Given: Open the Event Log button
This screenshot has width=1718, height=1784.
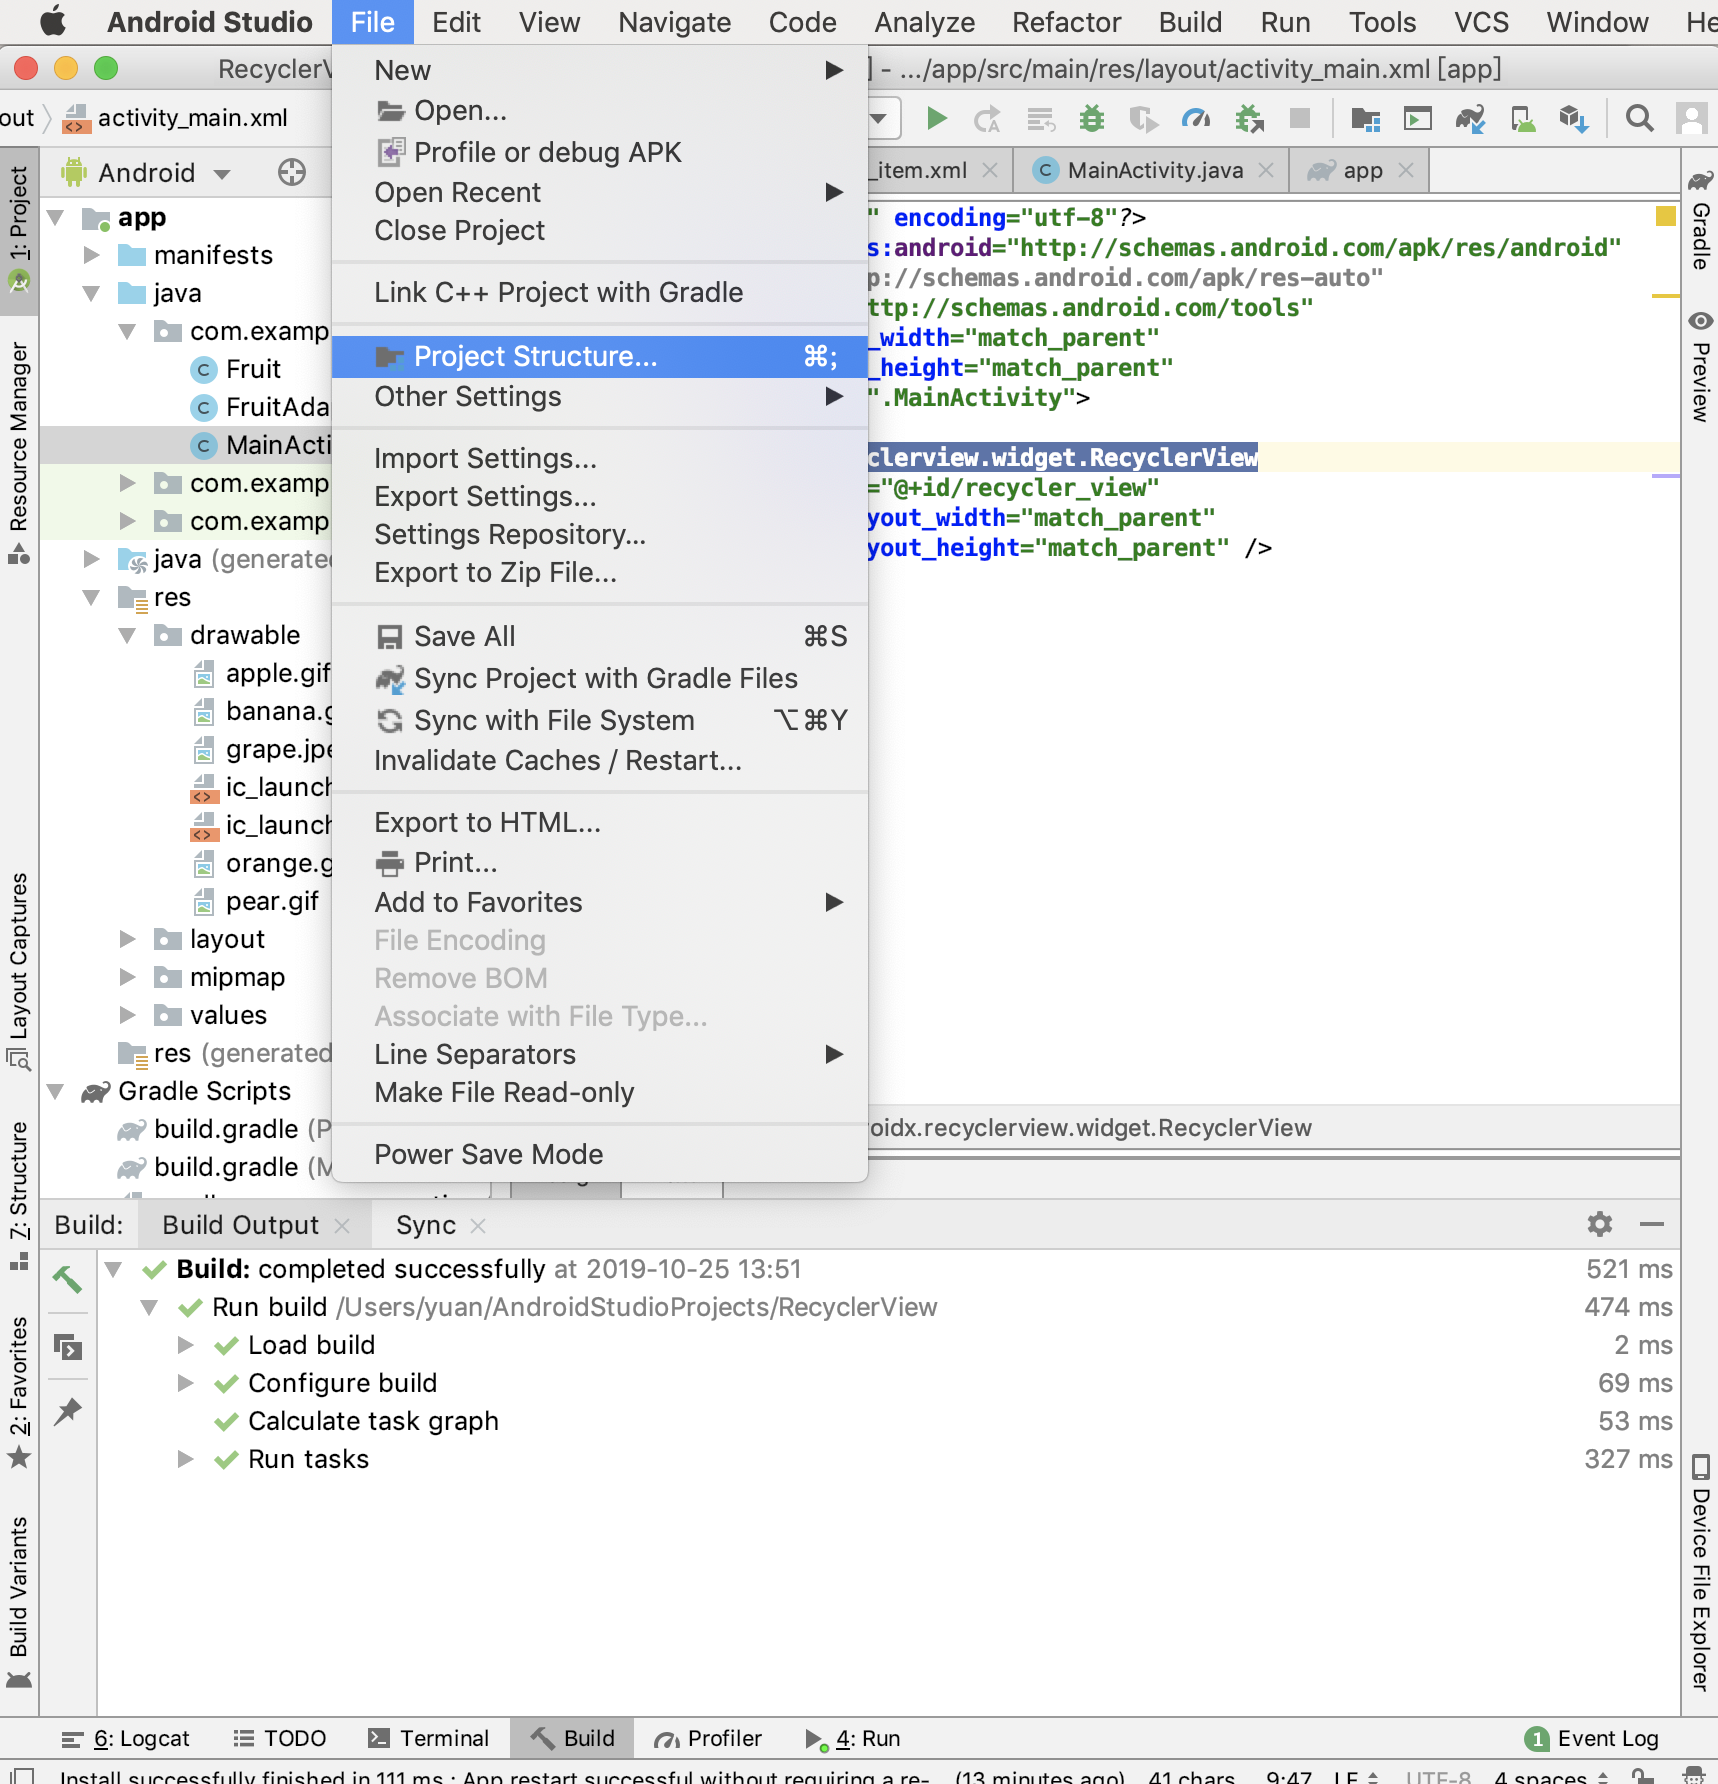Looking at the screenshot, I should click(x=1593, y=1739).
